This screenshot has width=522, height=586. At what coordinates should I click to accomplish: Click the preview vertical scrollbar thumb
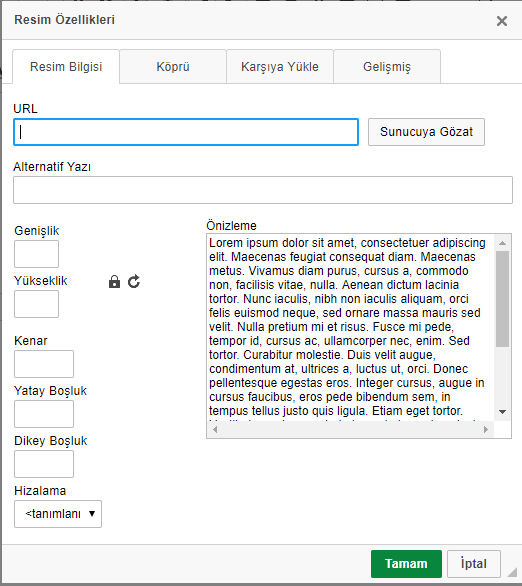click(x=503, y=299)
